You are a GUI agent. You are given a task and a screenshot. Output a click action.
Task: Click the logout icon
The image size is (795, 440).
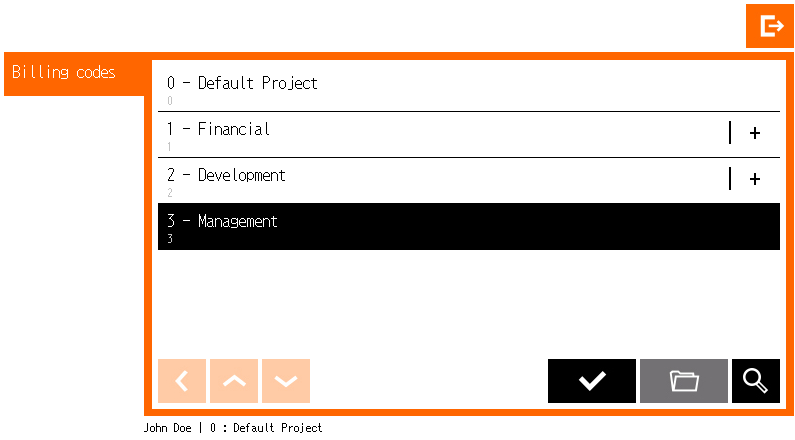769,26
